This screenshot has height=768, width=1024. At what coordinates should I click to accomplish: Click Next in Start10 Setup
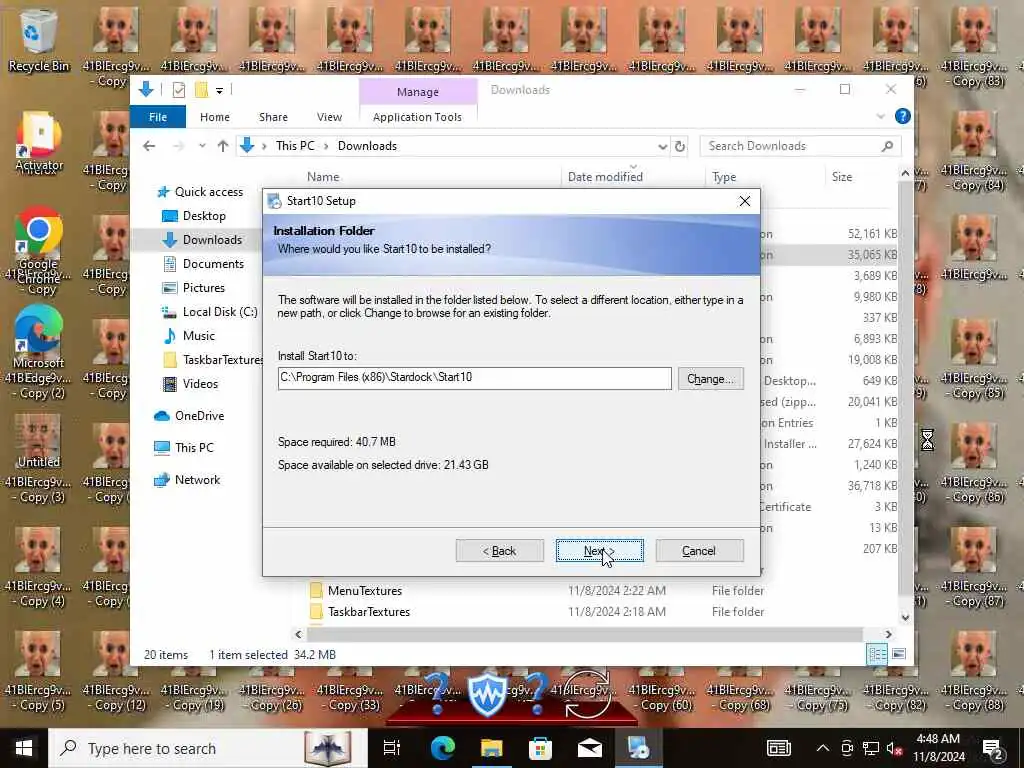[x=599, y=551]
